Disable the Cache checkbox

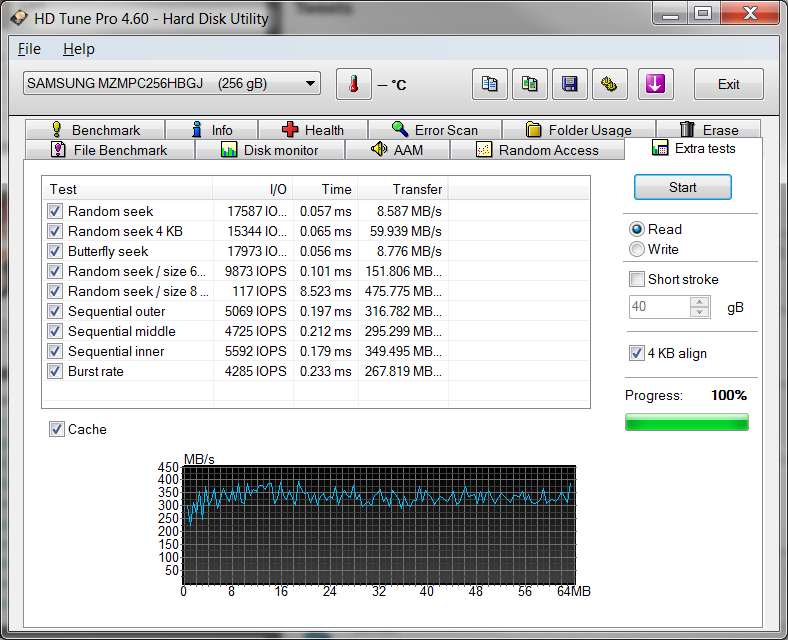(57, 429)
